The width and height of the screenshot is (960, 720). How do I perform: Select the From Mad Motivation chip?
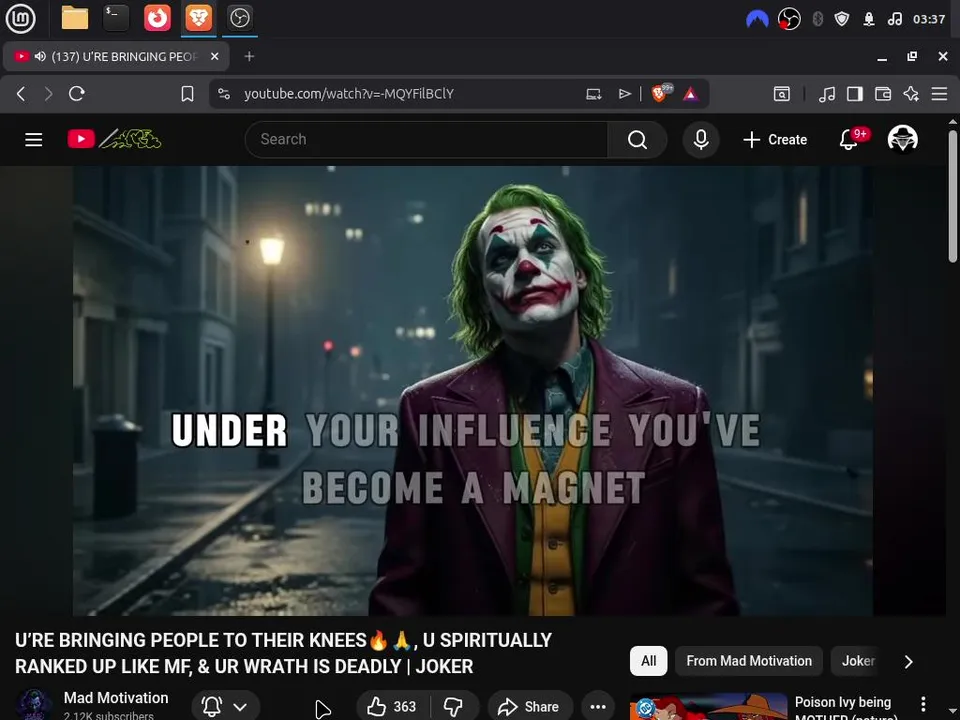coord(749,661)
